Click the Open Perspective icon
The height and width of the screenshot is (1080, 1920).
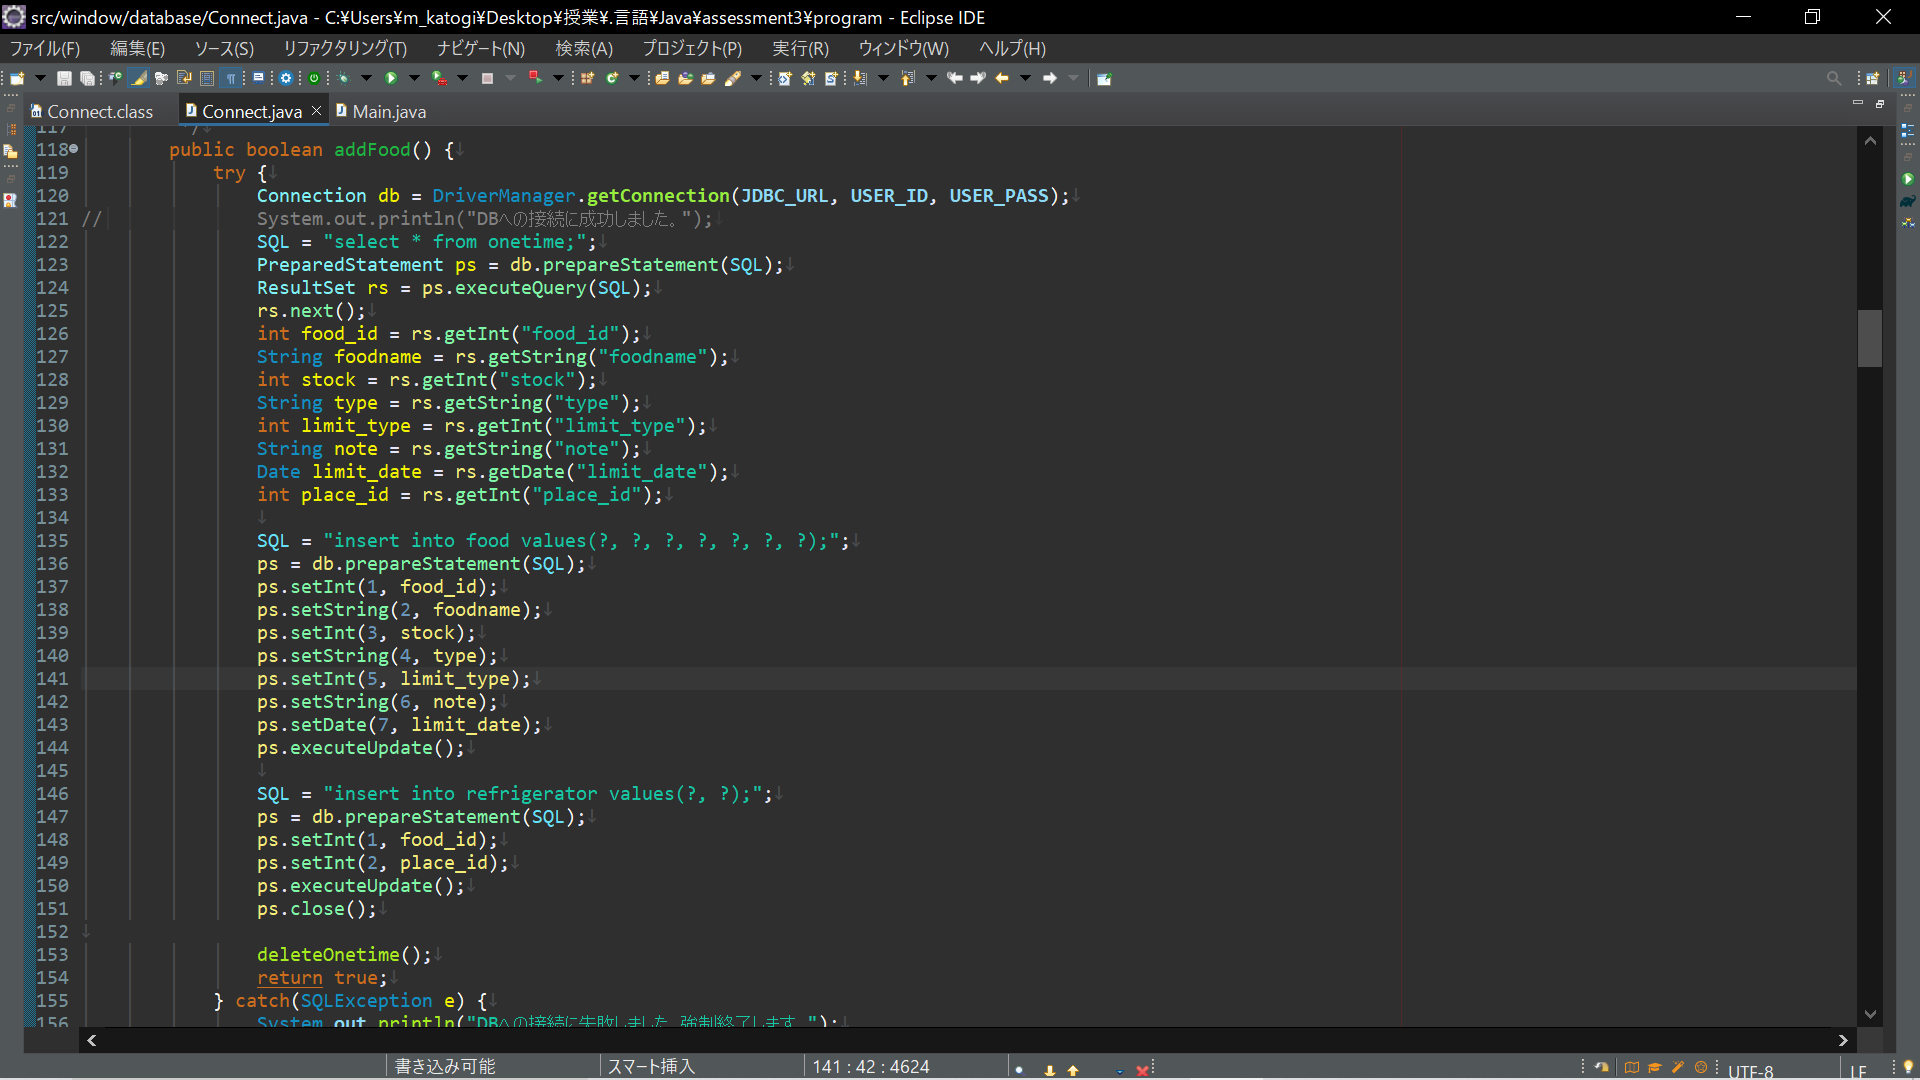(1872, 78)
